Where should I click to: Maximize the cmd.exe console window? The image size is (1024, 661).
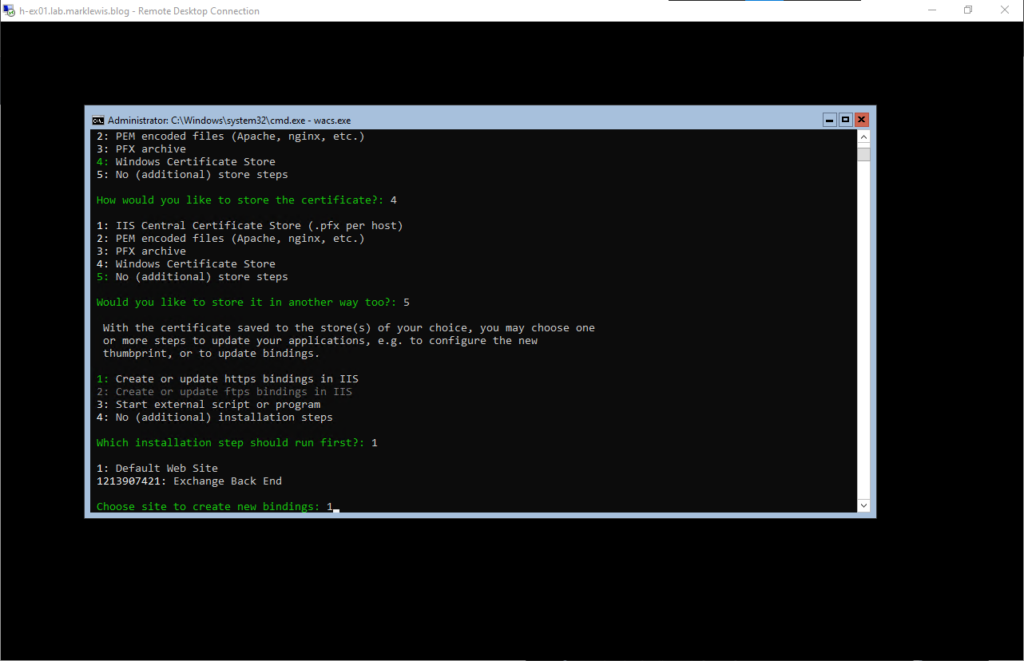coord(845,120)
